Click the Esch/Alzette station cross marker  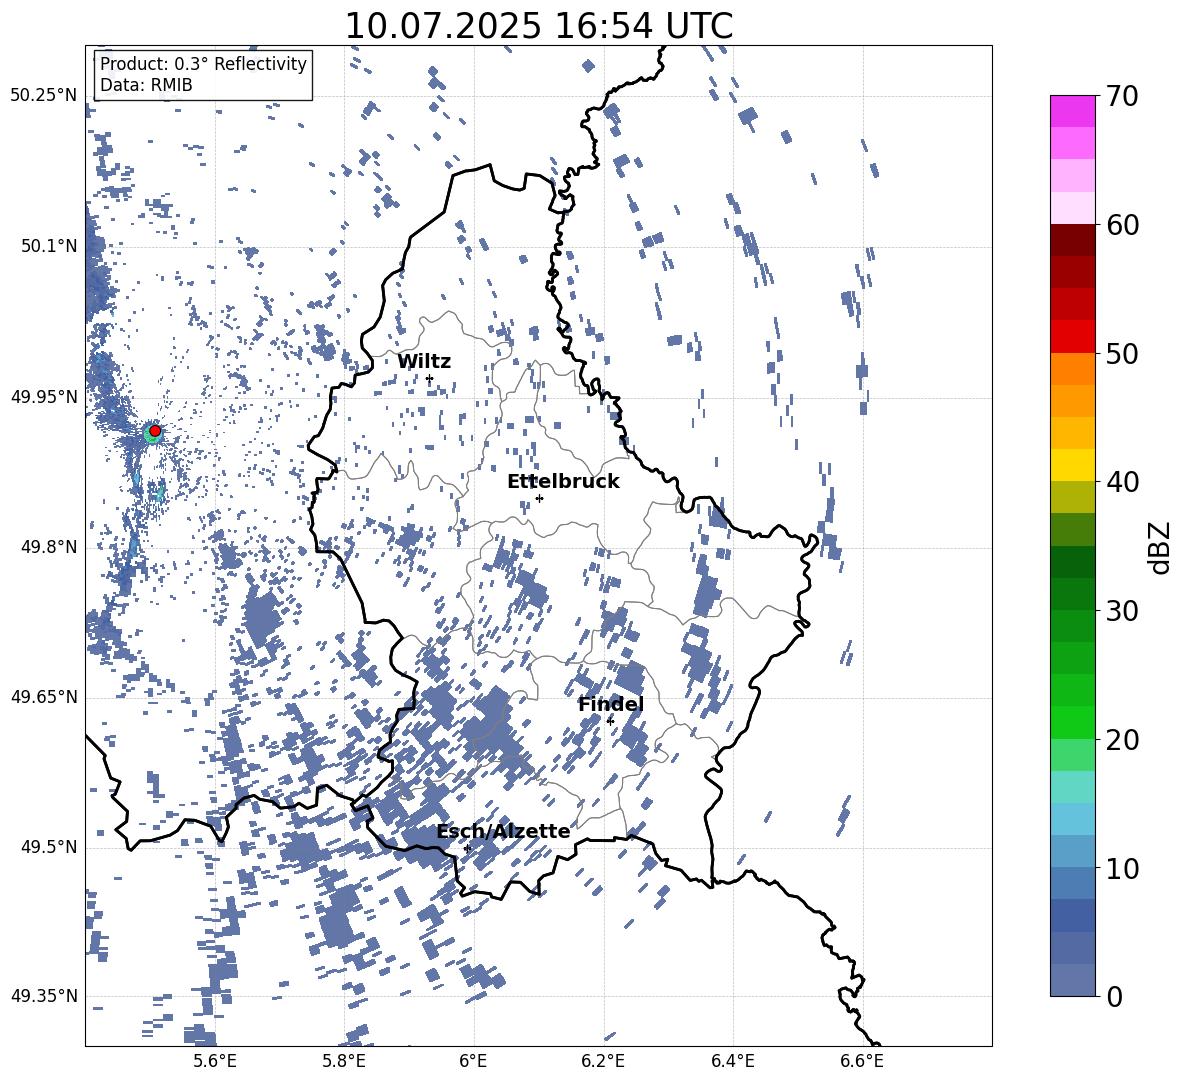tap(467, 848)
